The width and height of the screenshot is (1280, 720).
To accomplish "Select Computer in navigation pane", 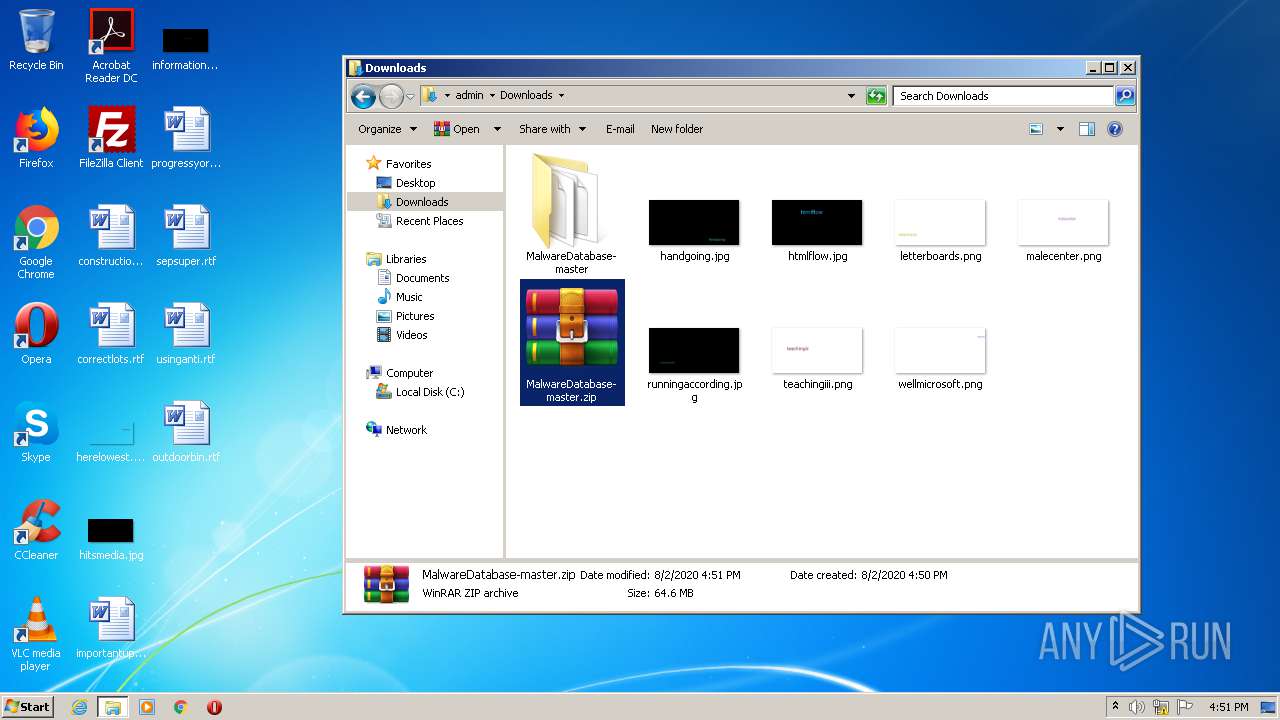I will pyautogui.click(x=399, y=373).
